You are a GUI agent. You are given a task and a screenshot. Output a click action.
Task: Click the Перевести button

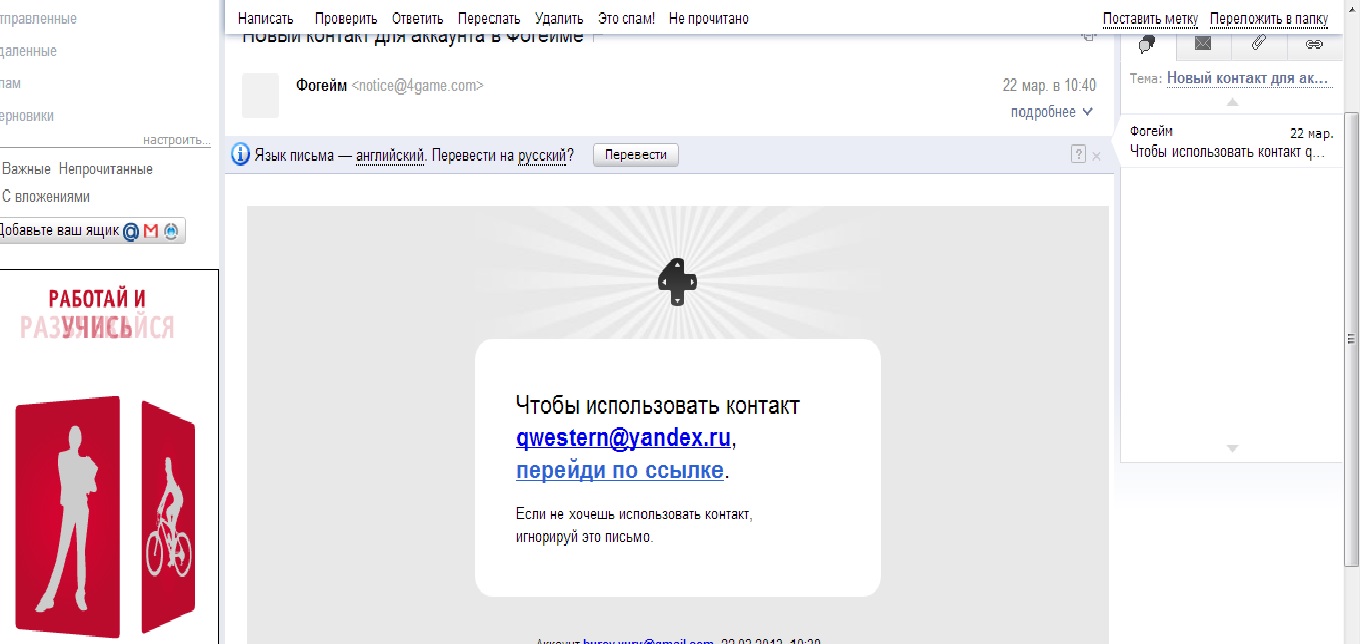pyautogui.click(x=636, y=155)
